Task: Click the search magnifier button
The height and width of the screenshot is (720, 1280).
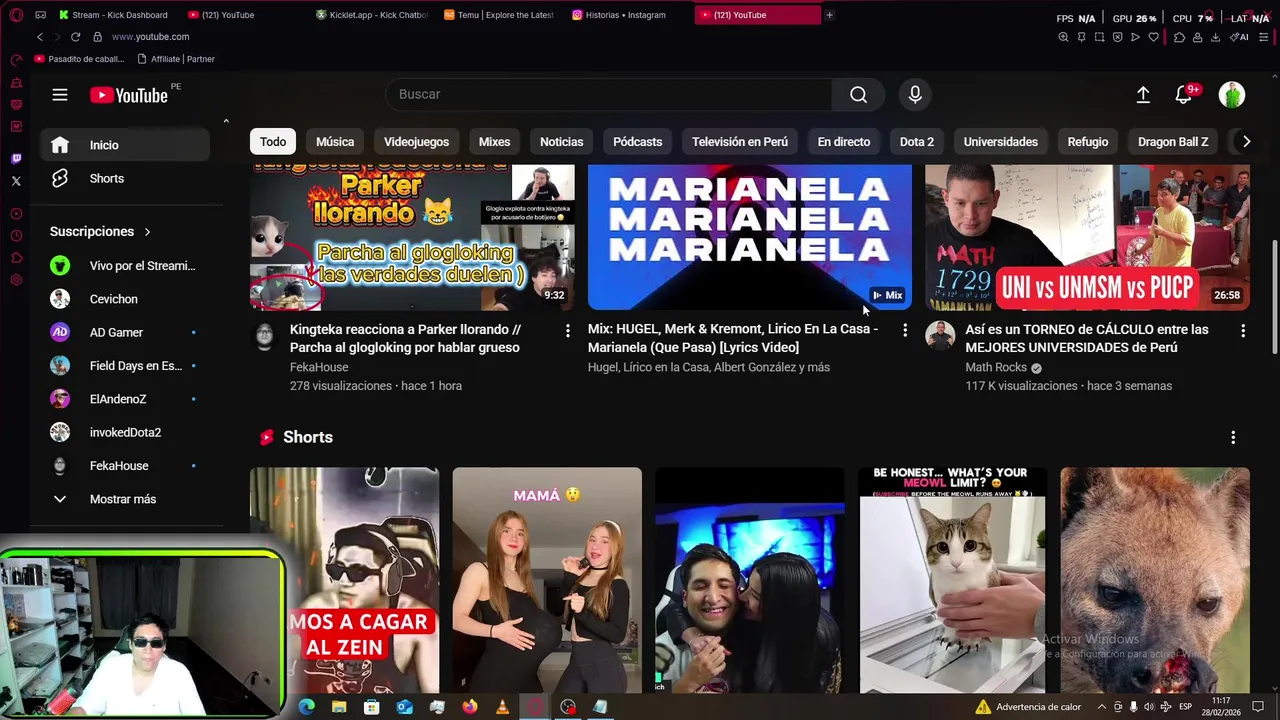Action: [858, 94]
